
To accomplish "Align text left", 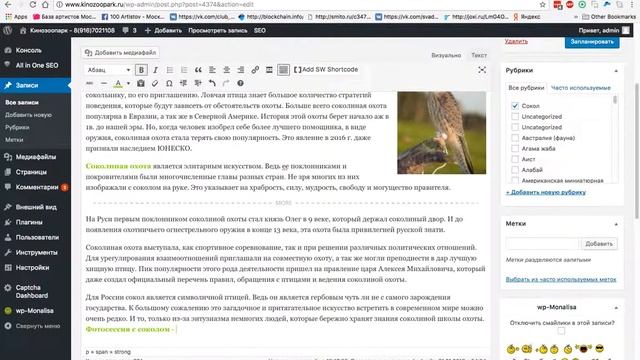I will [212, 70].
